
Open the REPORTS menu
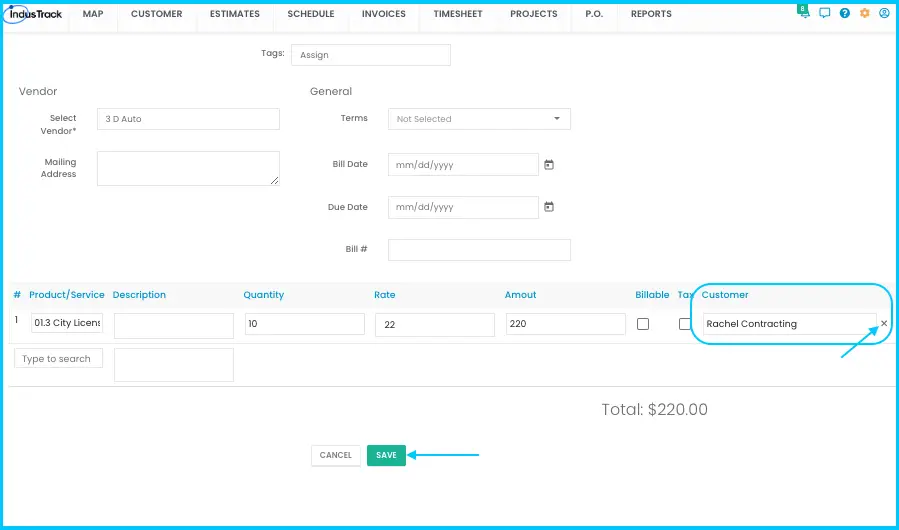click(x=651, y=14)
